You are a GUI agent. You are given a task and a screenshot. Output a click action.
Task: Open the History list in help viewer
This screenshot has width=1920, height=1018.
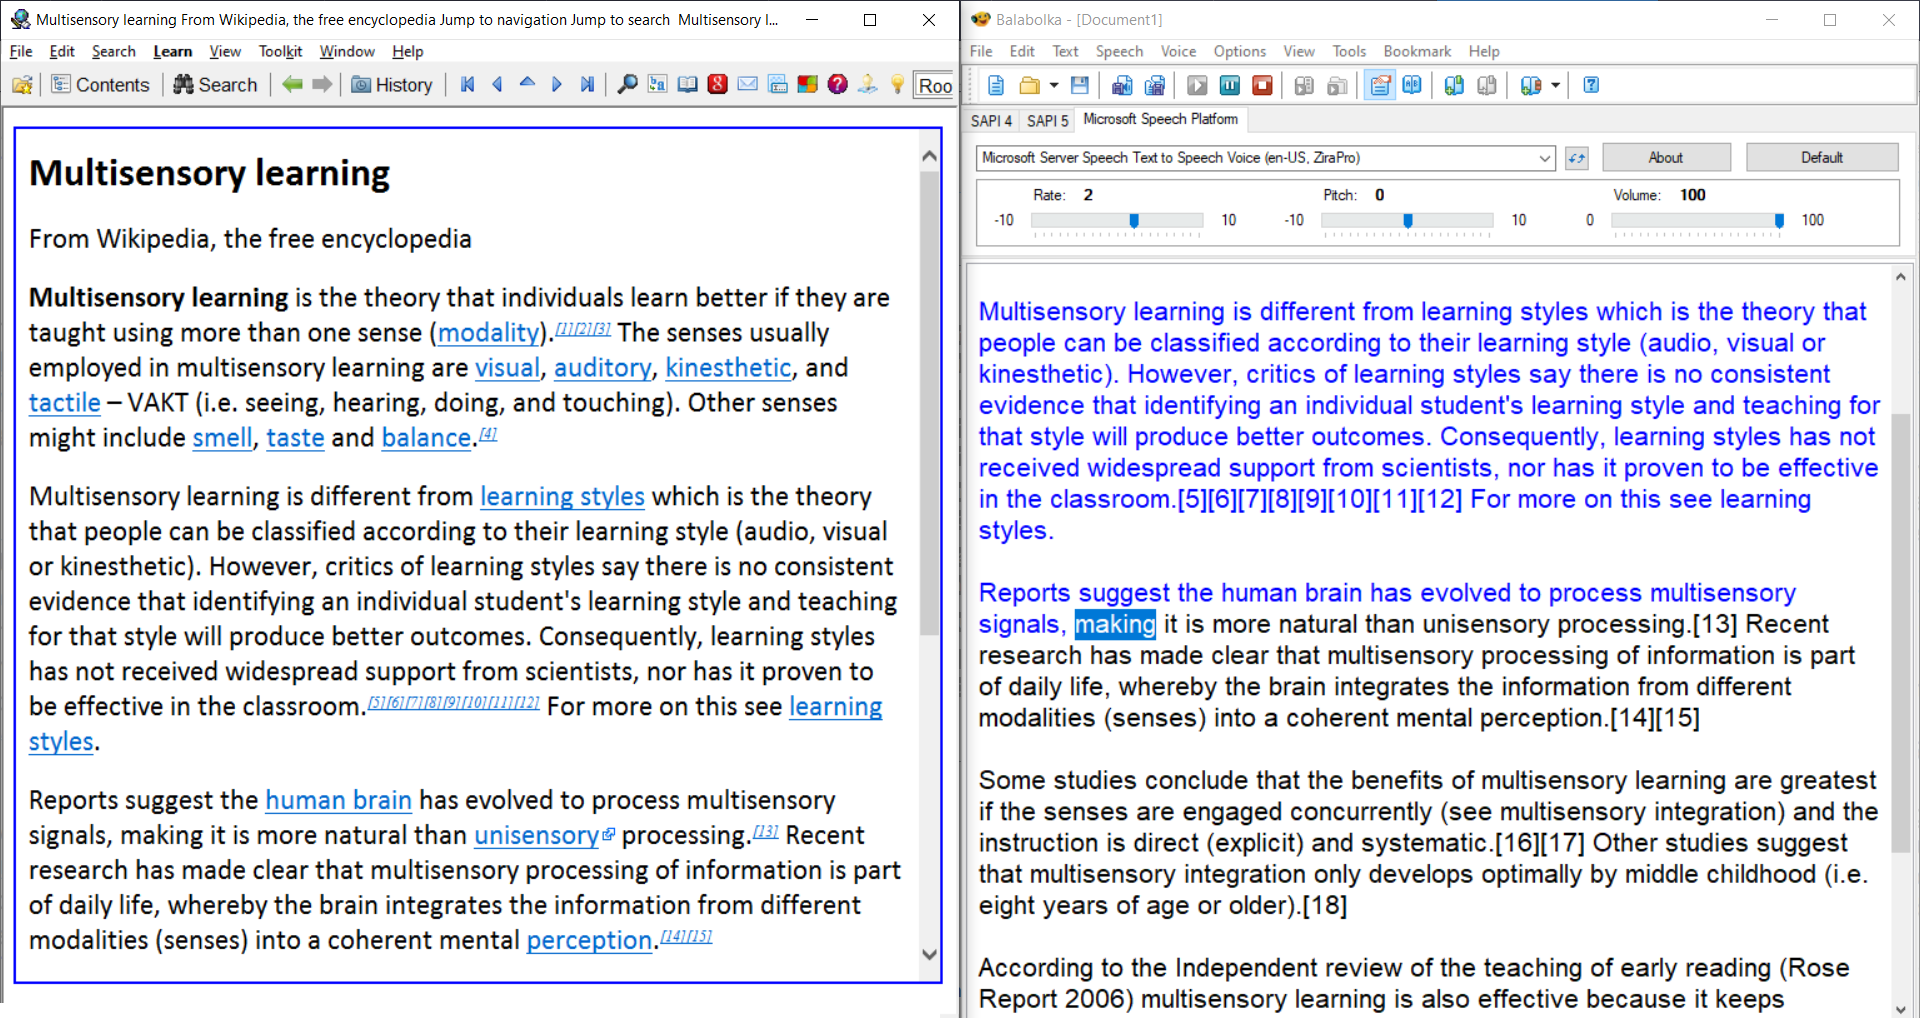(x=392, y=85)
